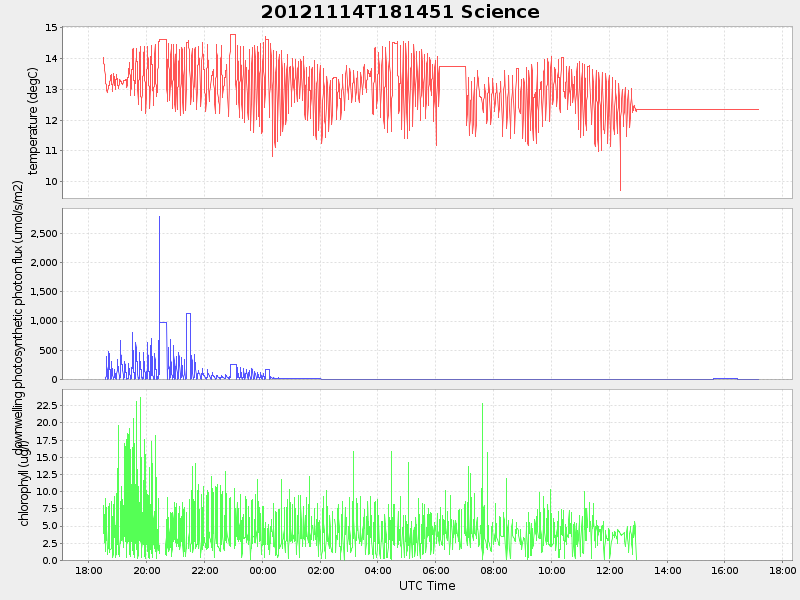Click the '00:00' time axis tick

click(263, 570)
